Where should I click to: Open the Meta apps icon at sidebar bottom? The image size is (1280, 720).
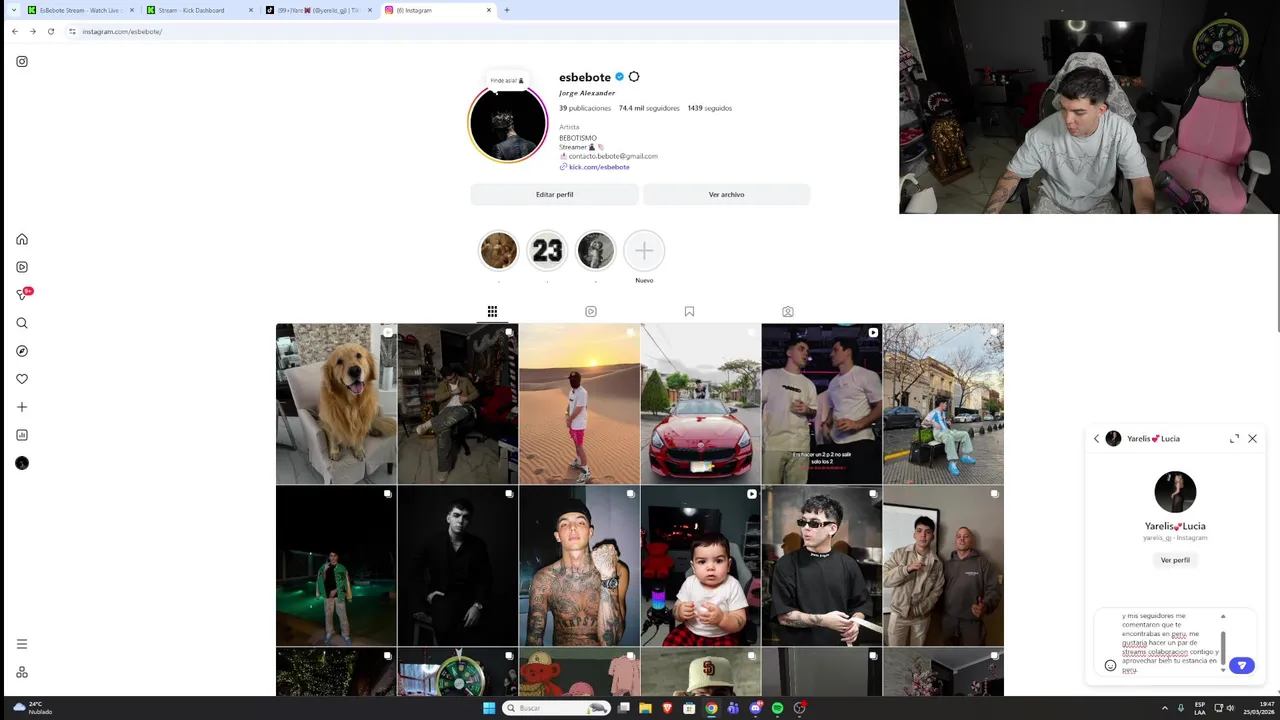(22, 672)
